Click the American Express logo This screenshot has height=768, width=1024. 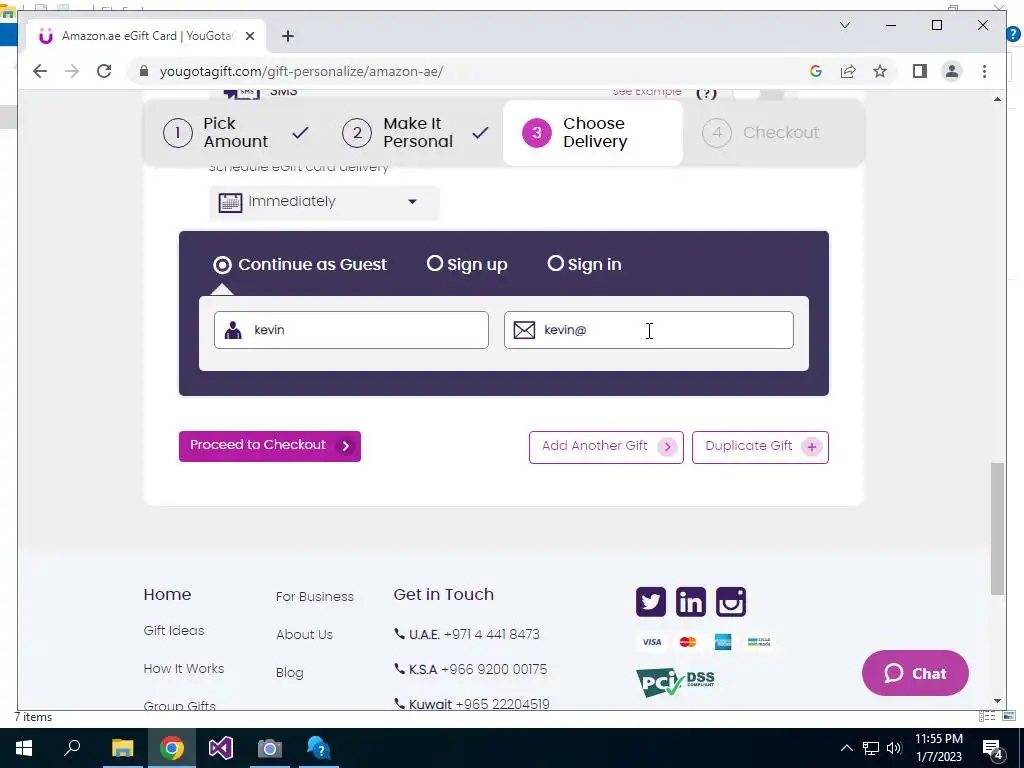click(723, 642)
